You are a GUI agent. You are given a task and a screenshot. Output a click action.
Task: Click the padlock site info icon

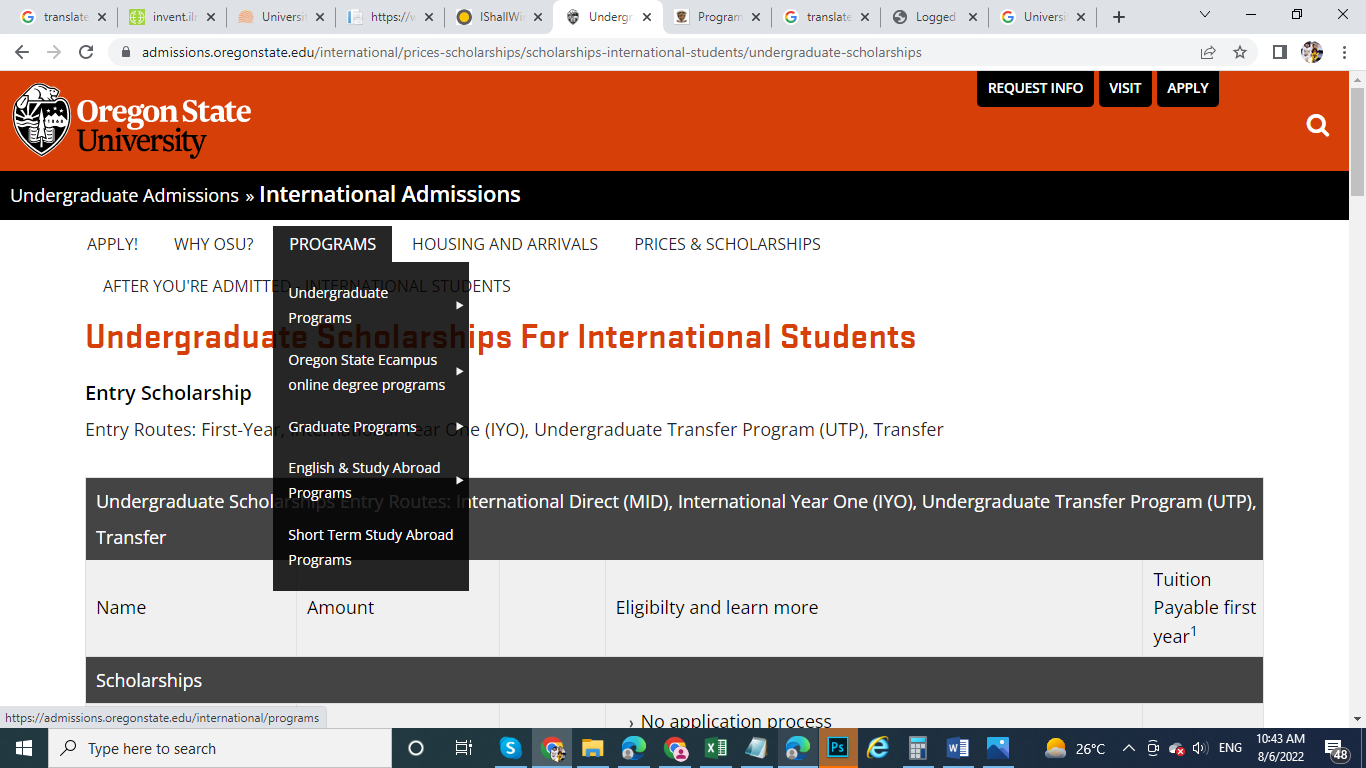[126, 52]
